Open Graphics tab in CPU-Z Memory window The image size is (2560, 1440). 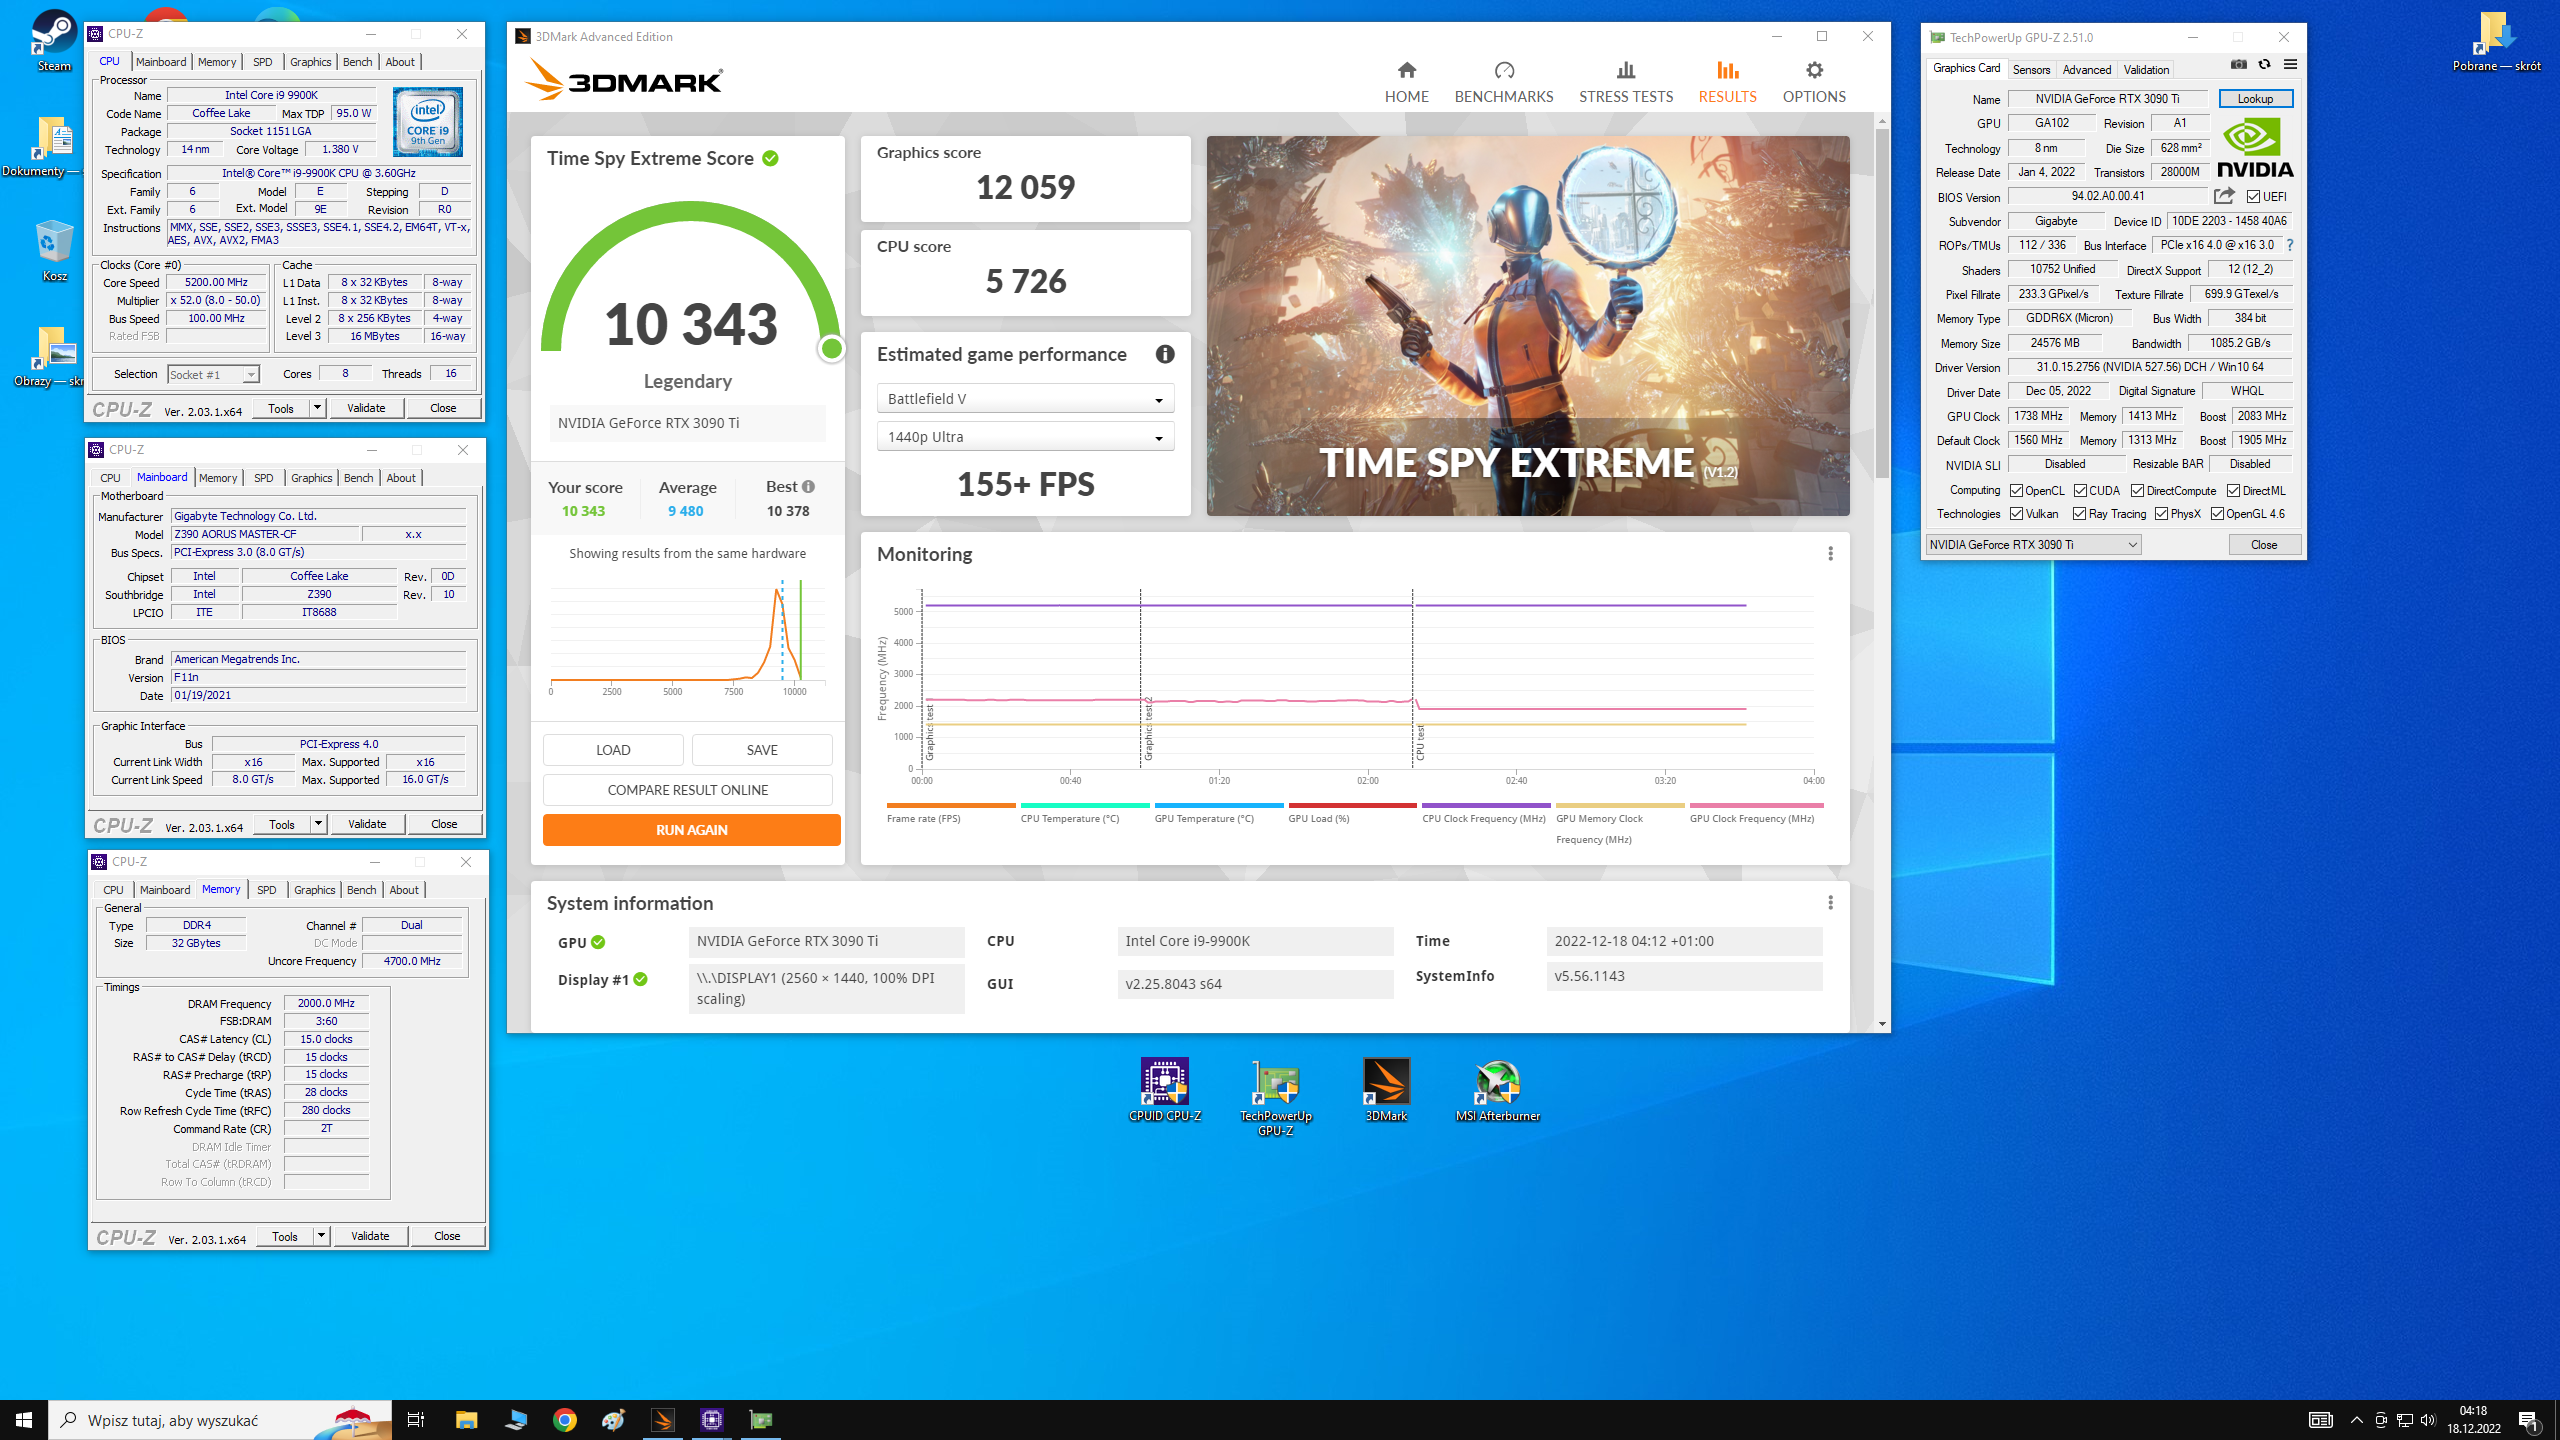(x=314, y=890)
